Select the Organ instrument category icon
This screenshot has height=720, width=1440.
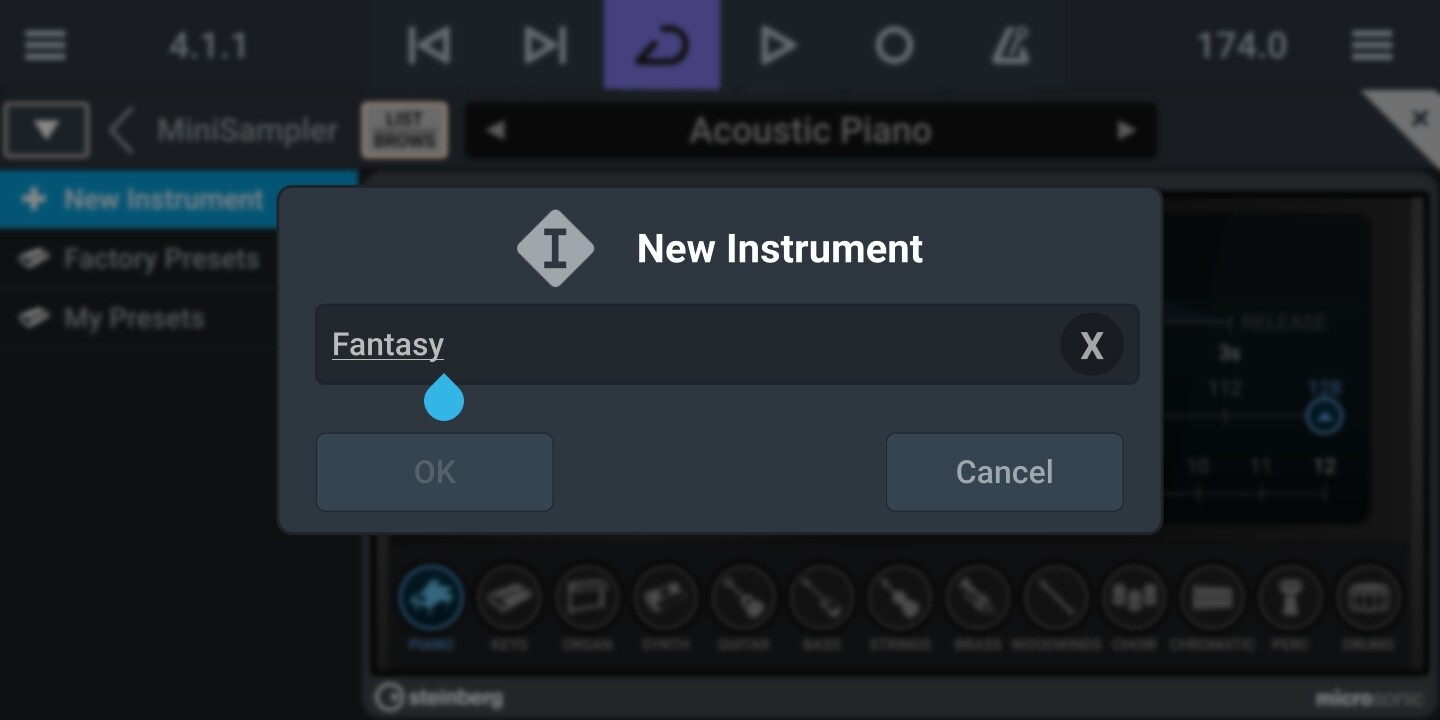(587, 599)
